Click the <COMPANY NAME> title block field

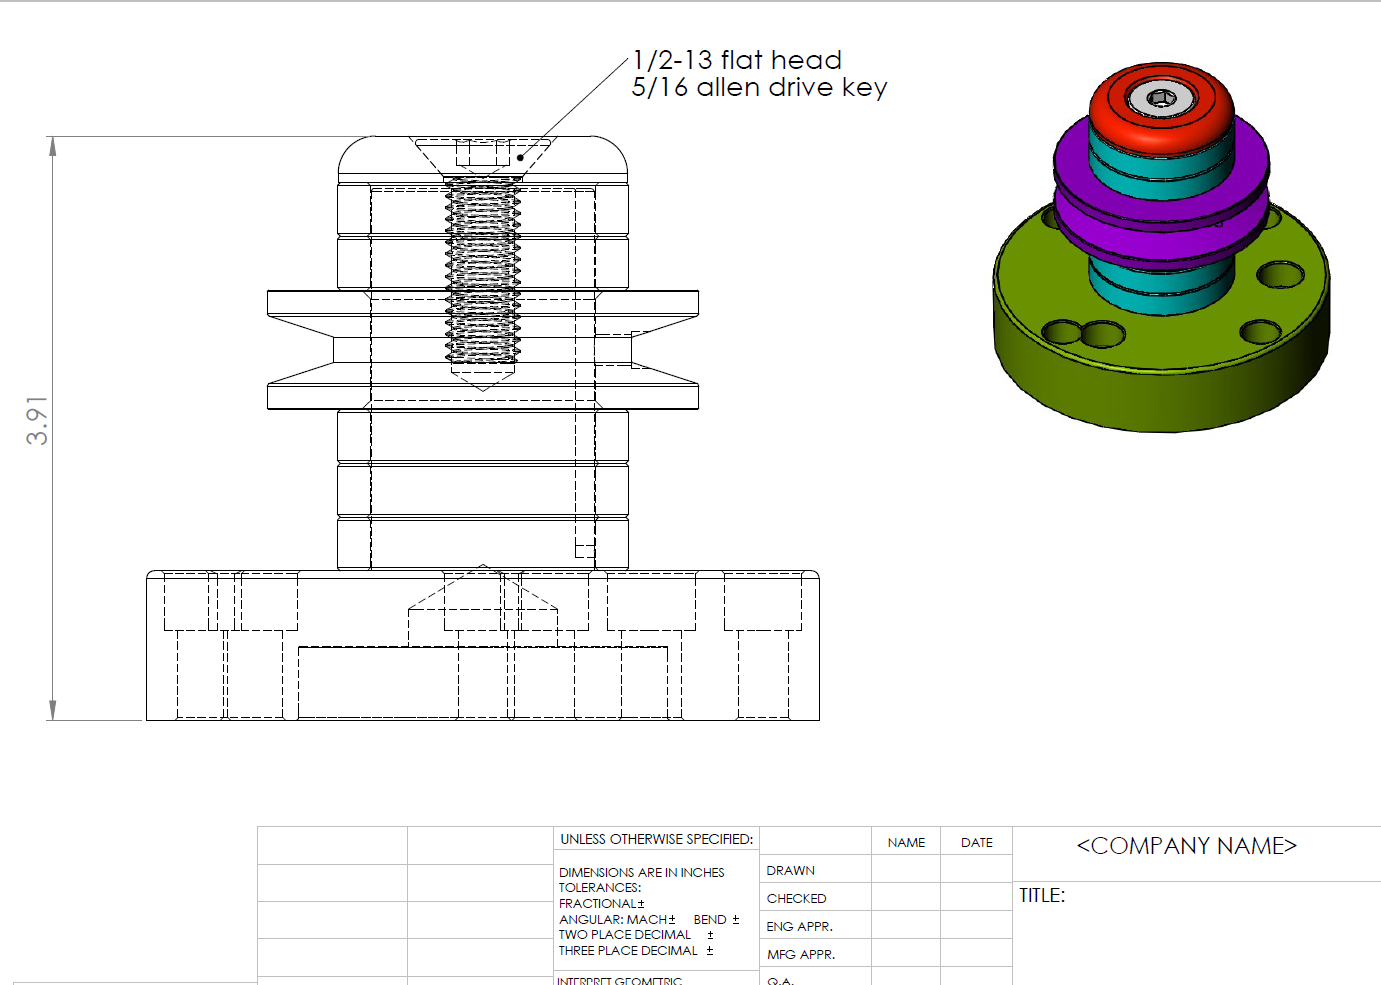point(1186,846)
